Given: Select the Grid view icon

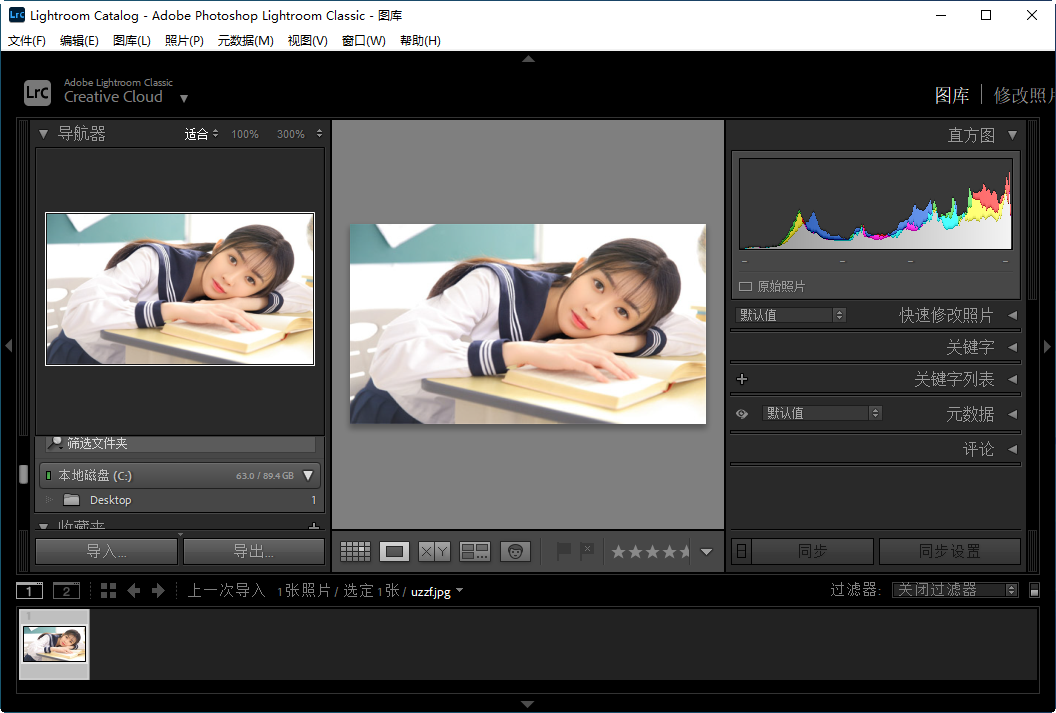Looking at the screenshot, I should coord(355,551).
